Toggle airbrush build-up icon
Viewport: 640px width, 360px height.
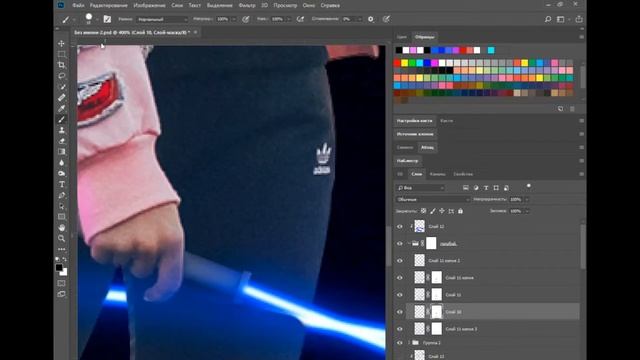(x=300, y=19)
